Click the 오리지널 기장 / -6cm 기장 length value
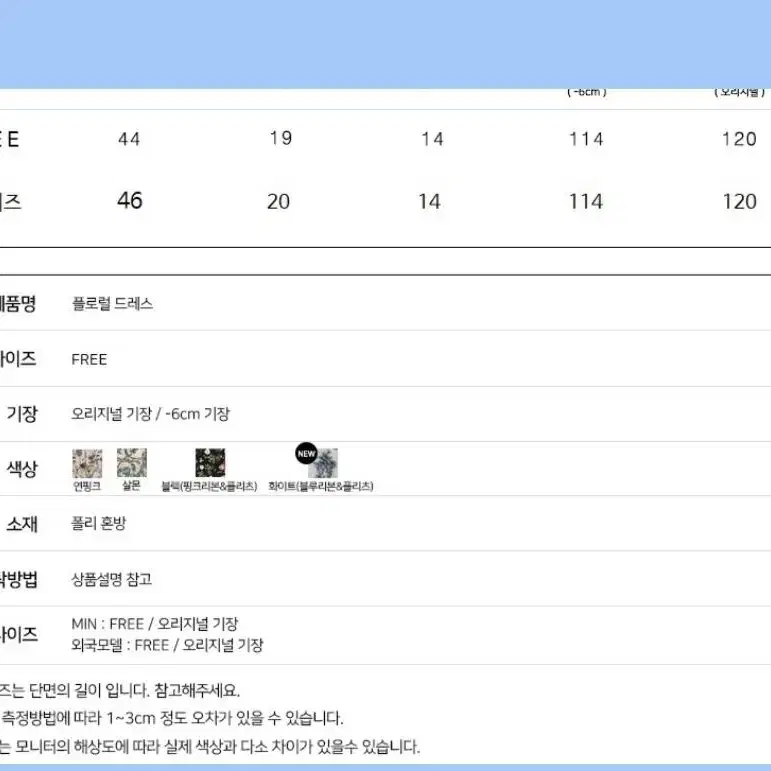The width and height of the screenshot is (771, 771). coord(150,414)
